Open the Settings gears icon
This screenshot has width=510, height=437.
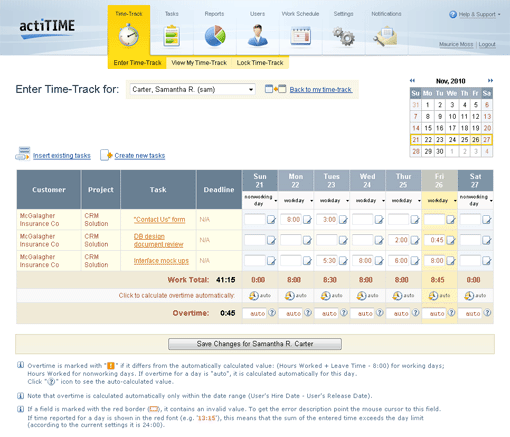click(343, 36)
